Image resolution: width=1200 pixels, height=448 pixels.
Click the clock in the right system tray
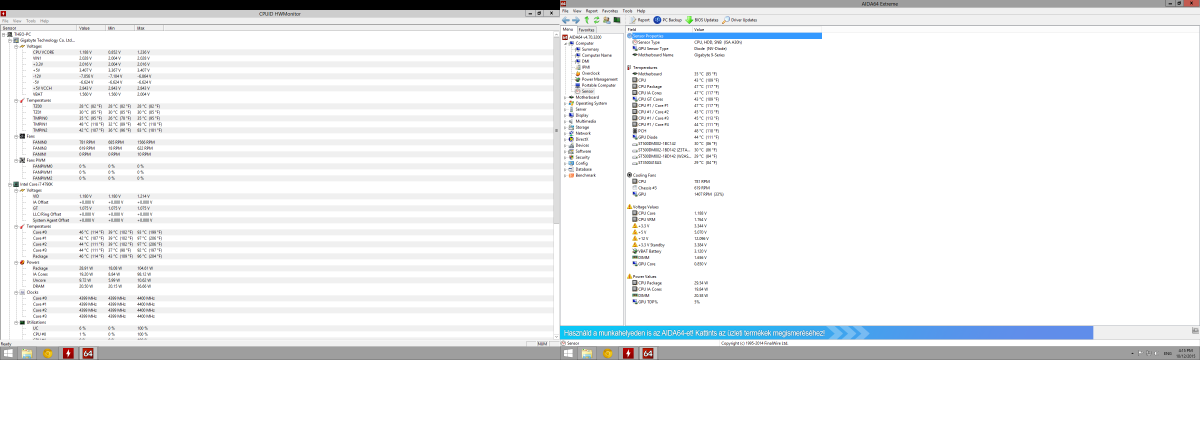[1186, 353]
